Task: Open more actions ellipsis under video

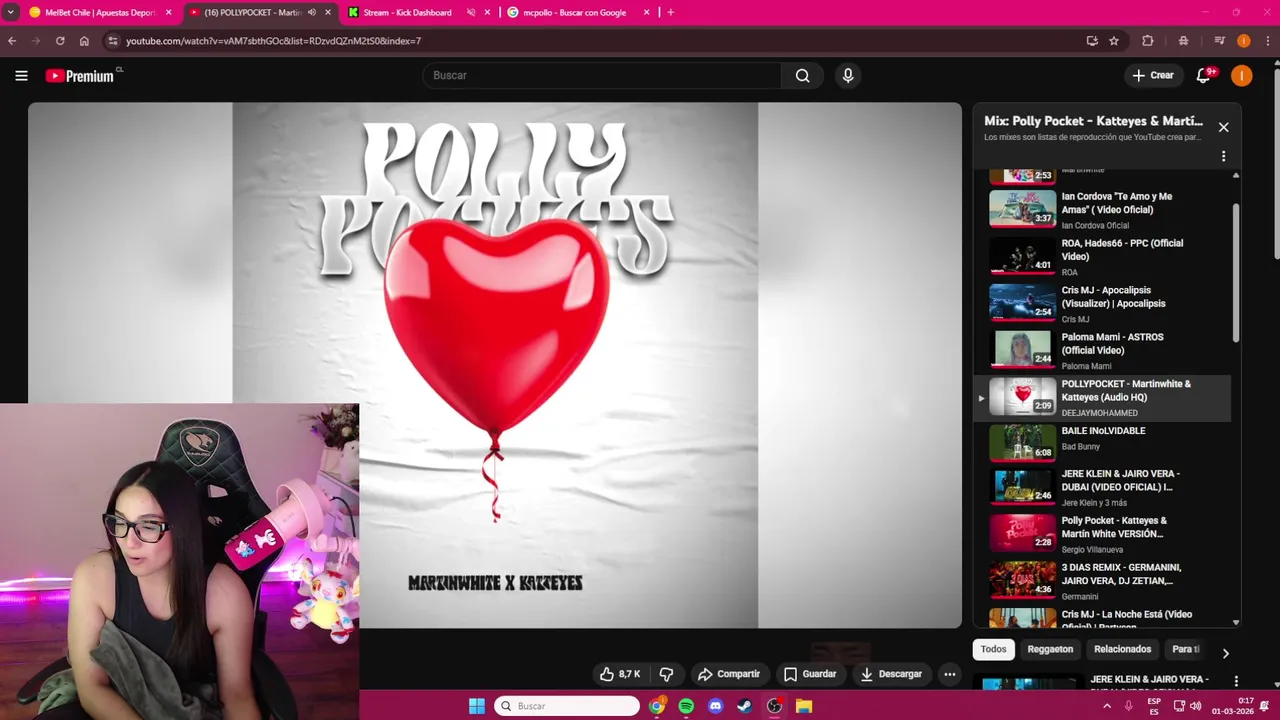Action: point(949,674)
